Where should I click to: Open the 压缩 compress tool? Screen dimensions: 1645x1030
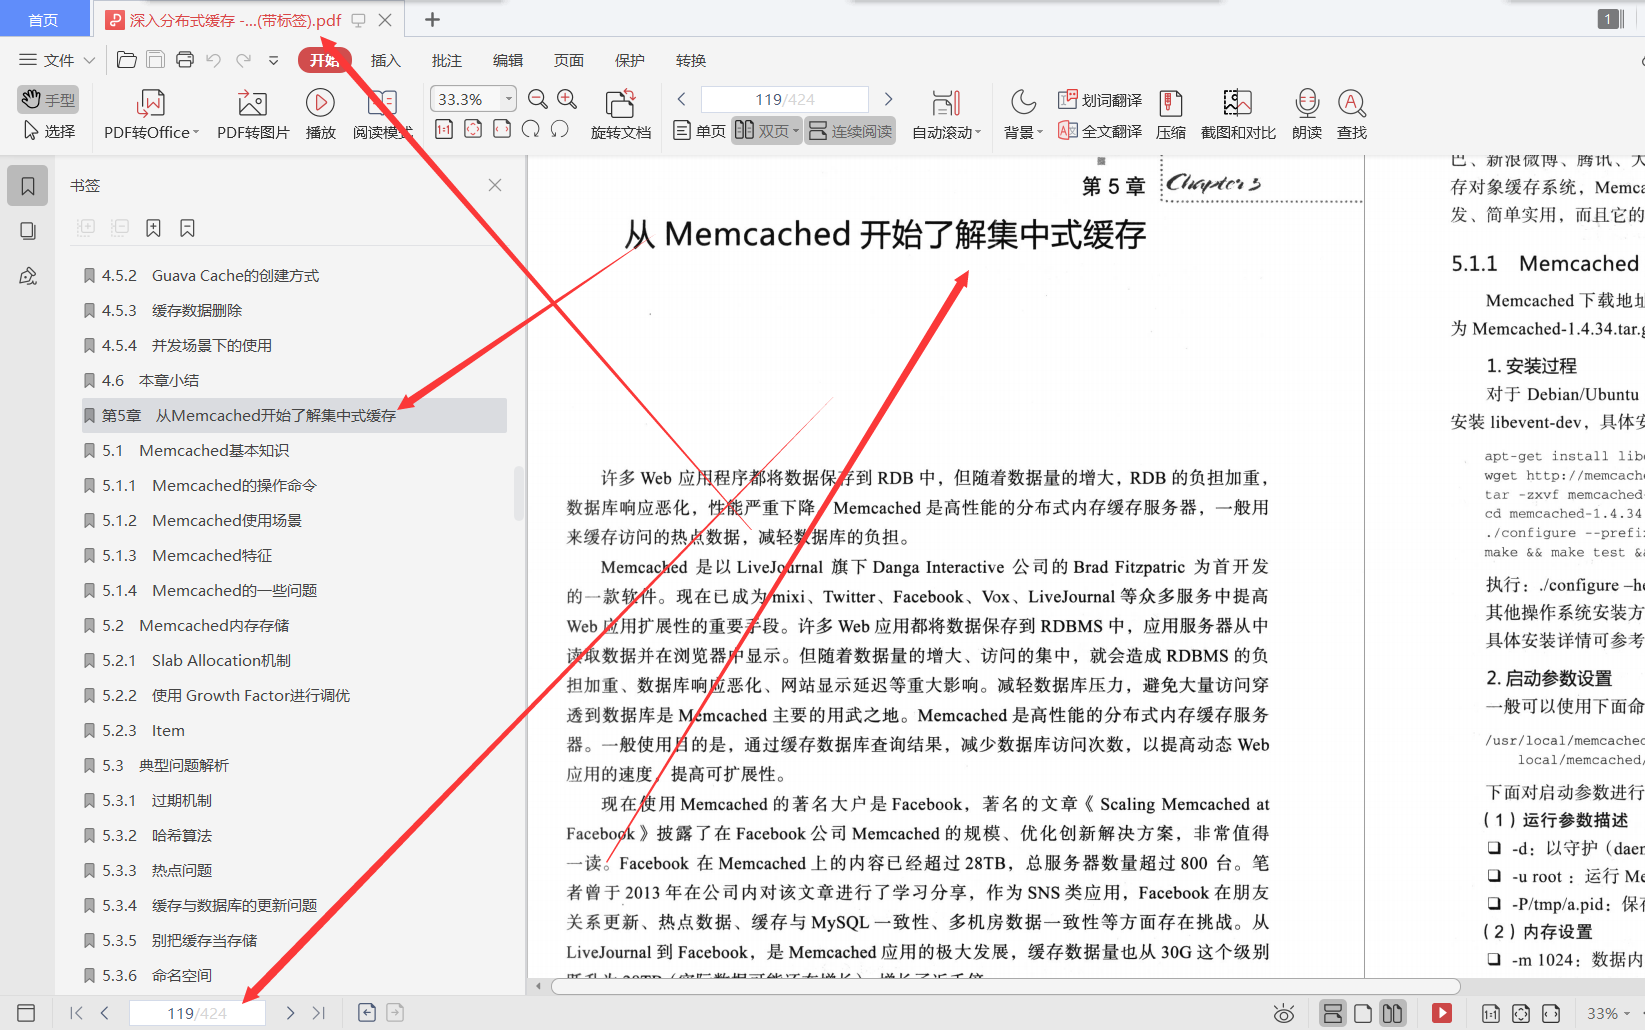point(1170,113)
